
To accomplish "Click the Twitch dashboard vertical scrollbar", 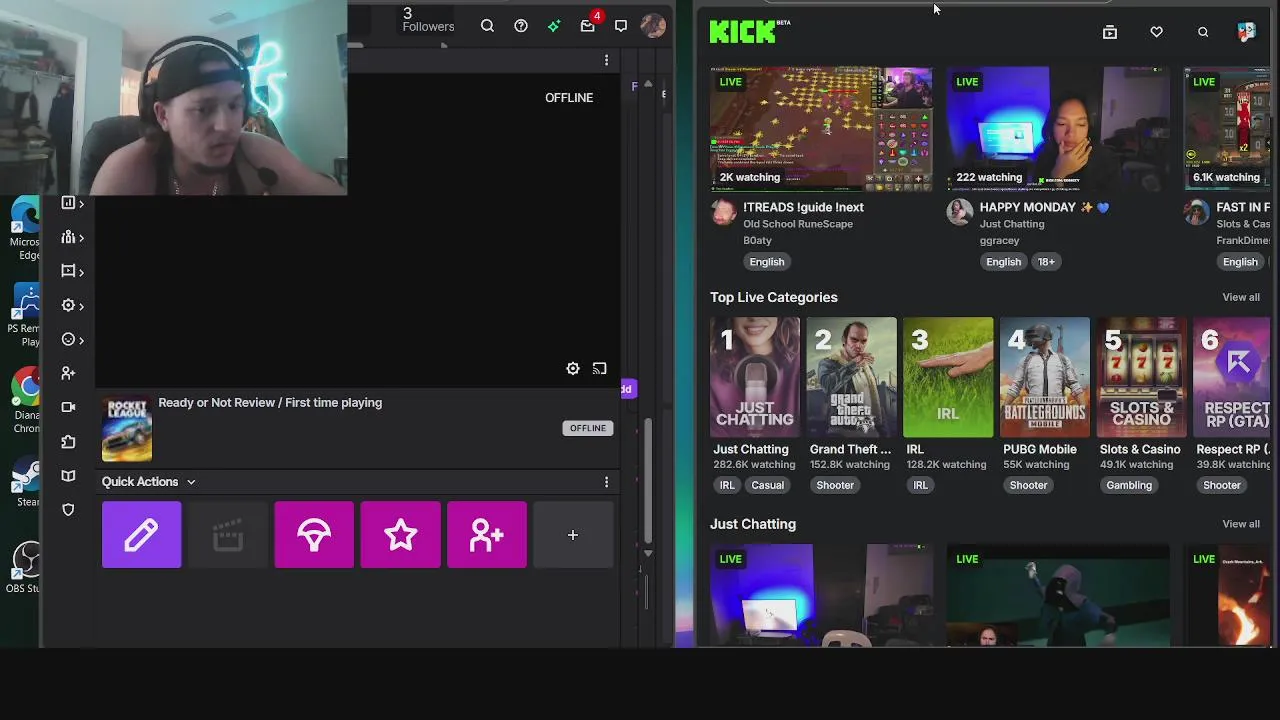I will [648, 480].
